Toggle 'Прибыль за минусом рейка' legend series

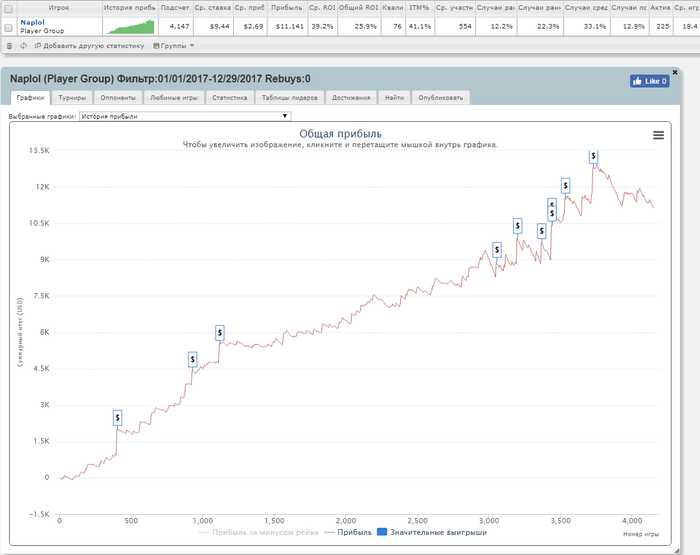pyautogui.click(x=258, y=533)
